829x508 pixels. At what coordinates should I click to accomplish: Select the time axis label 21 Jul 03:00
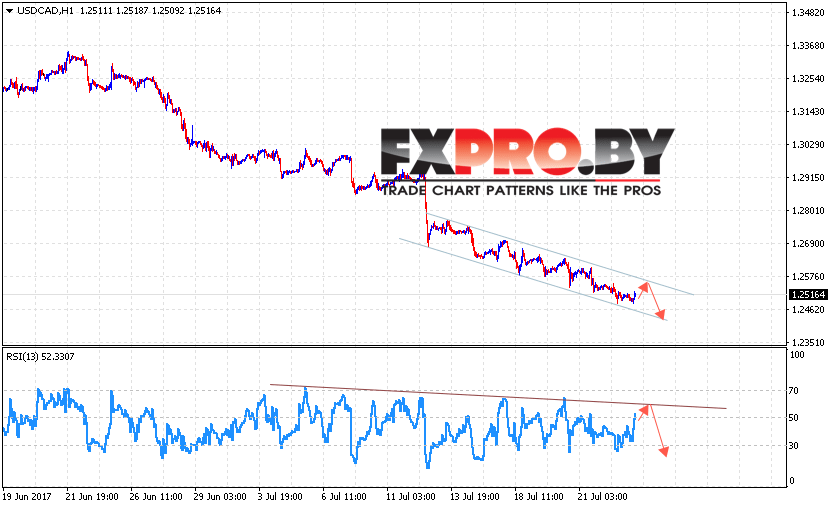[x=603, y=496]
